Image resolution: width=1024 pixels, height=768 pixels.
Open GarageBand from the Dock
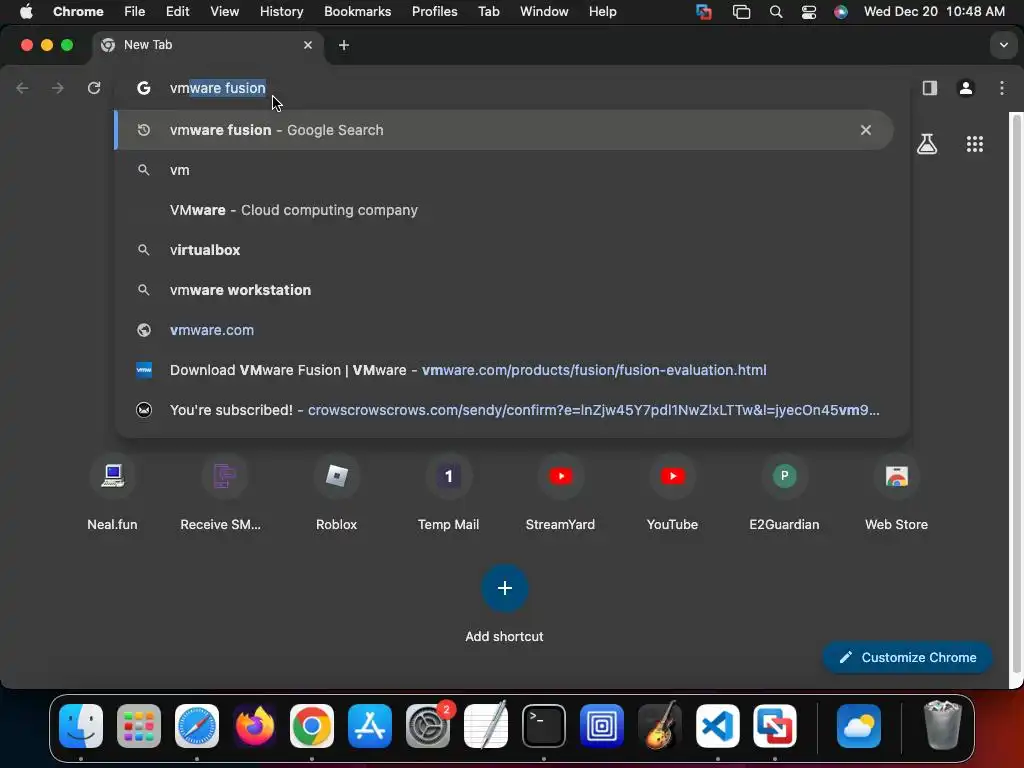pyautogui.click(x=659, y=726)
